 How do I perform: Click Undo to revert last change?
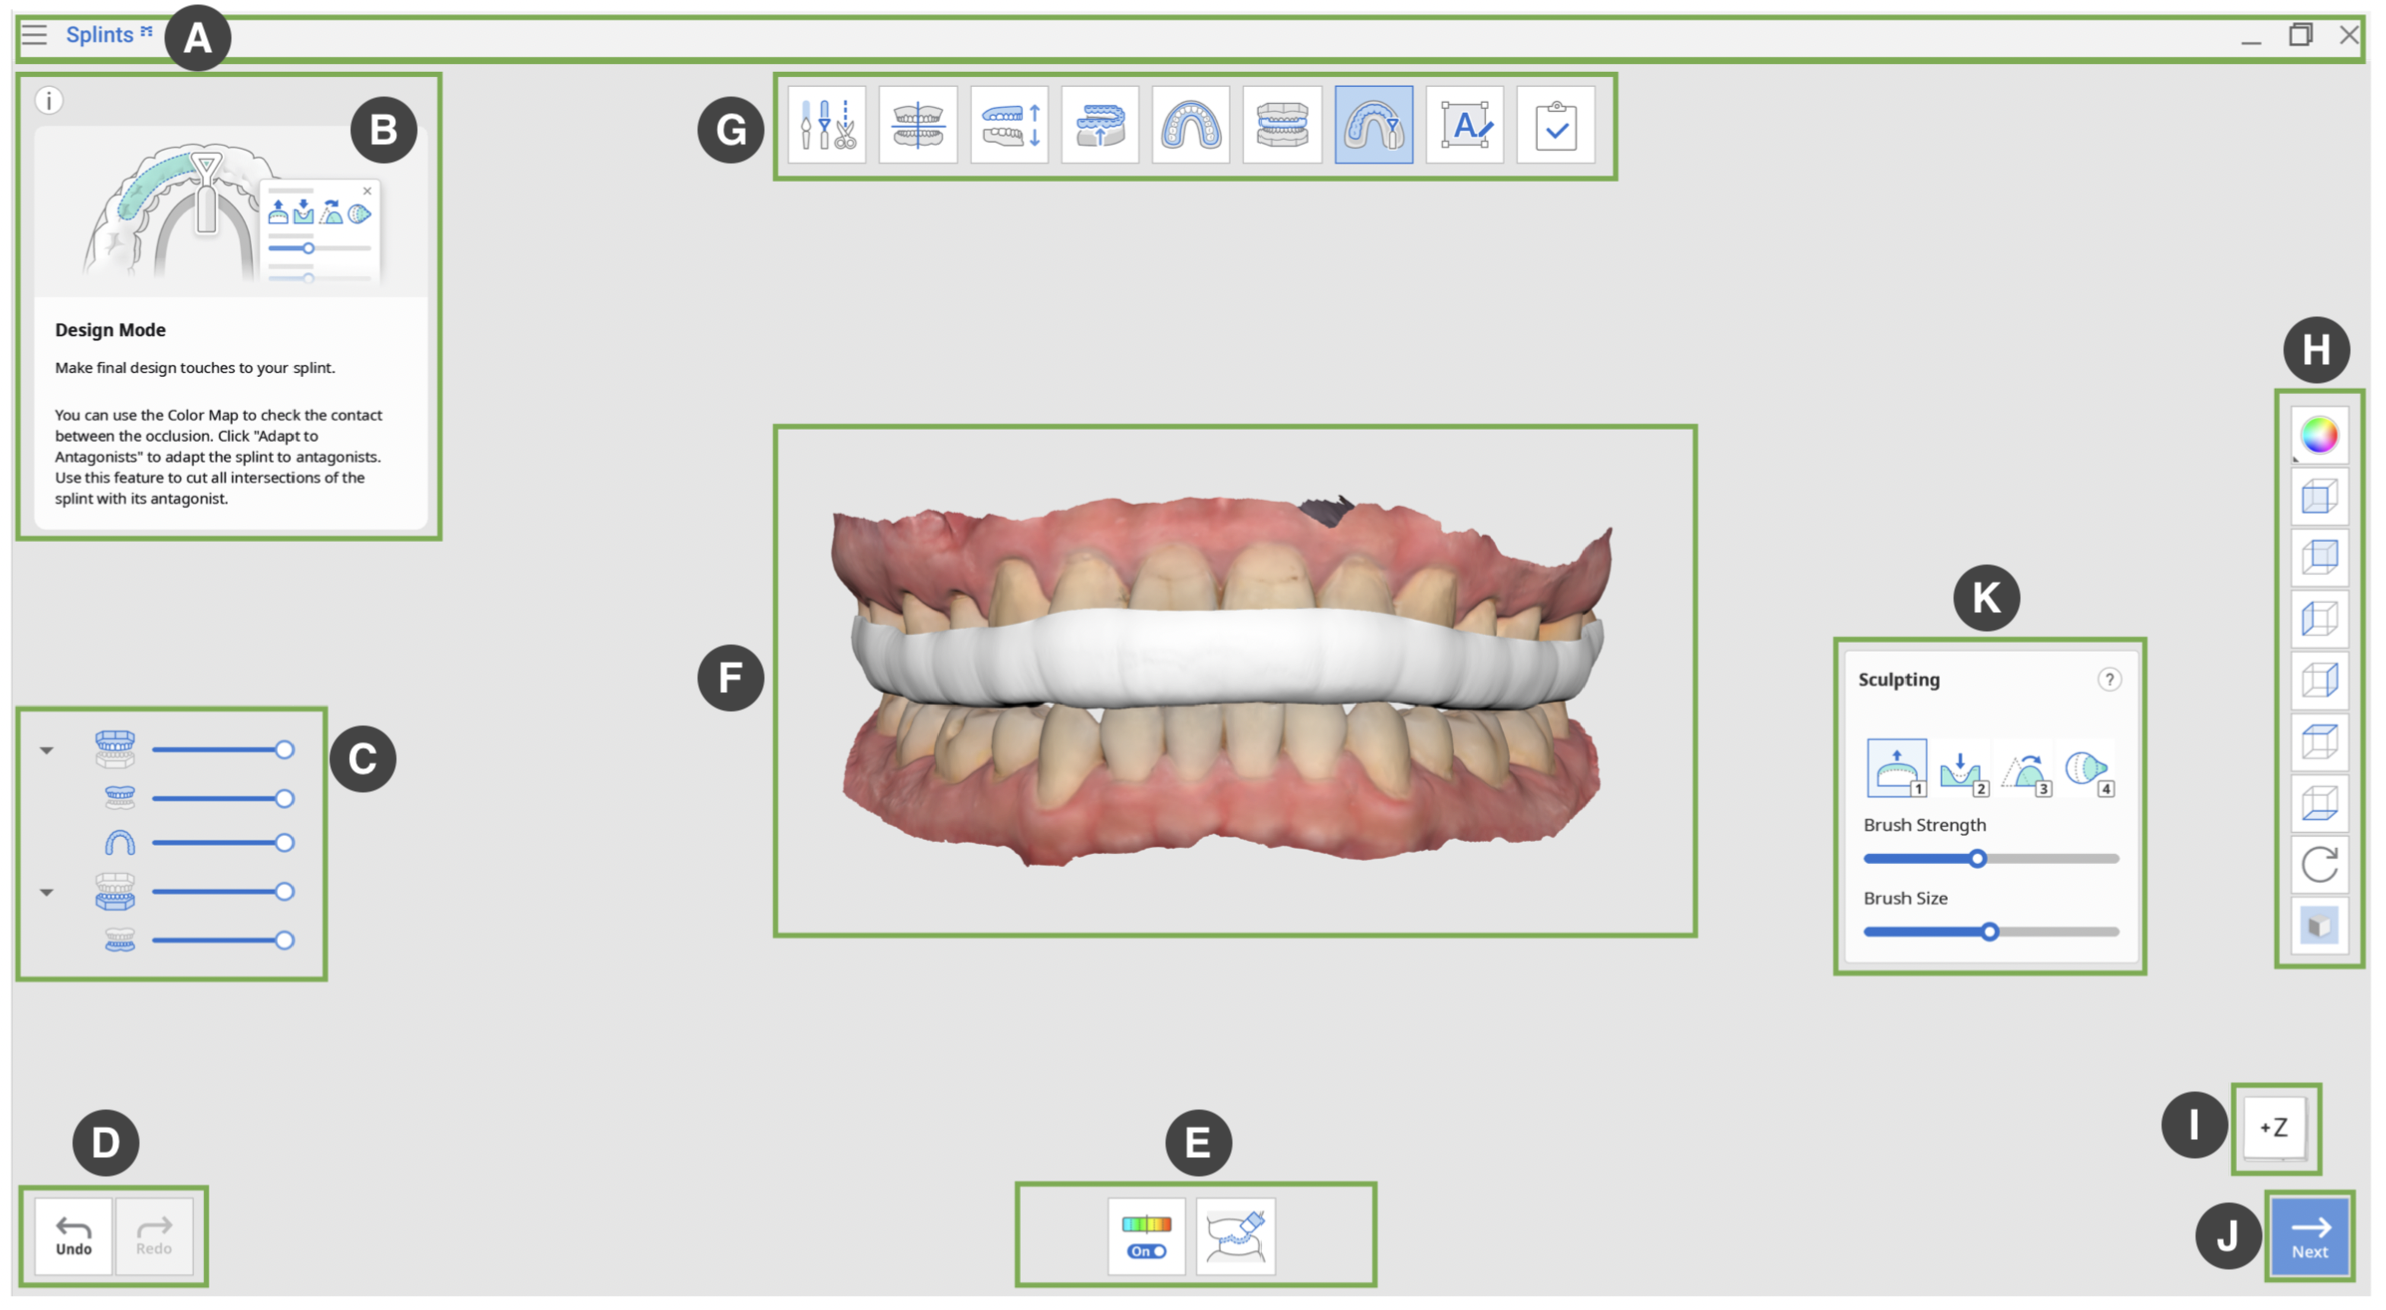pos(72,1235)
